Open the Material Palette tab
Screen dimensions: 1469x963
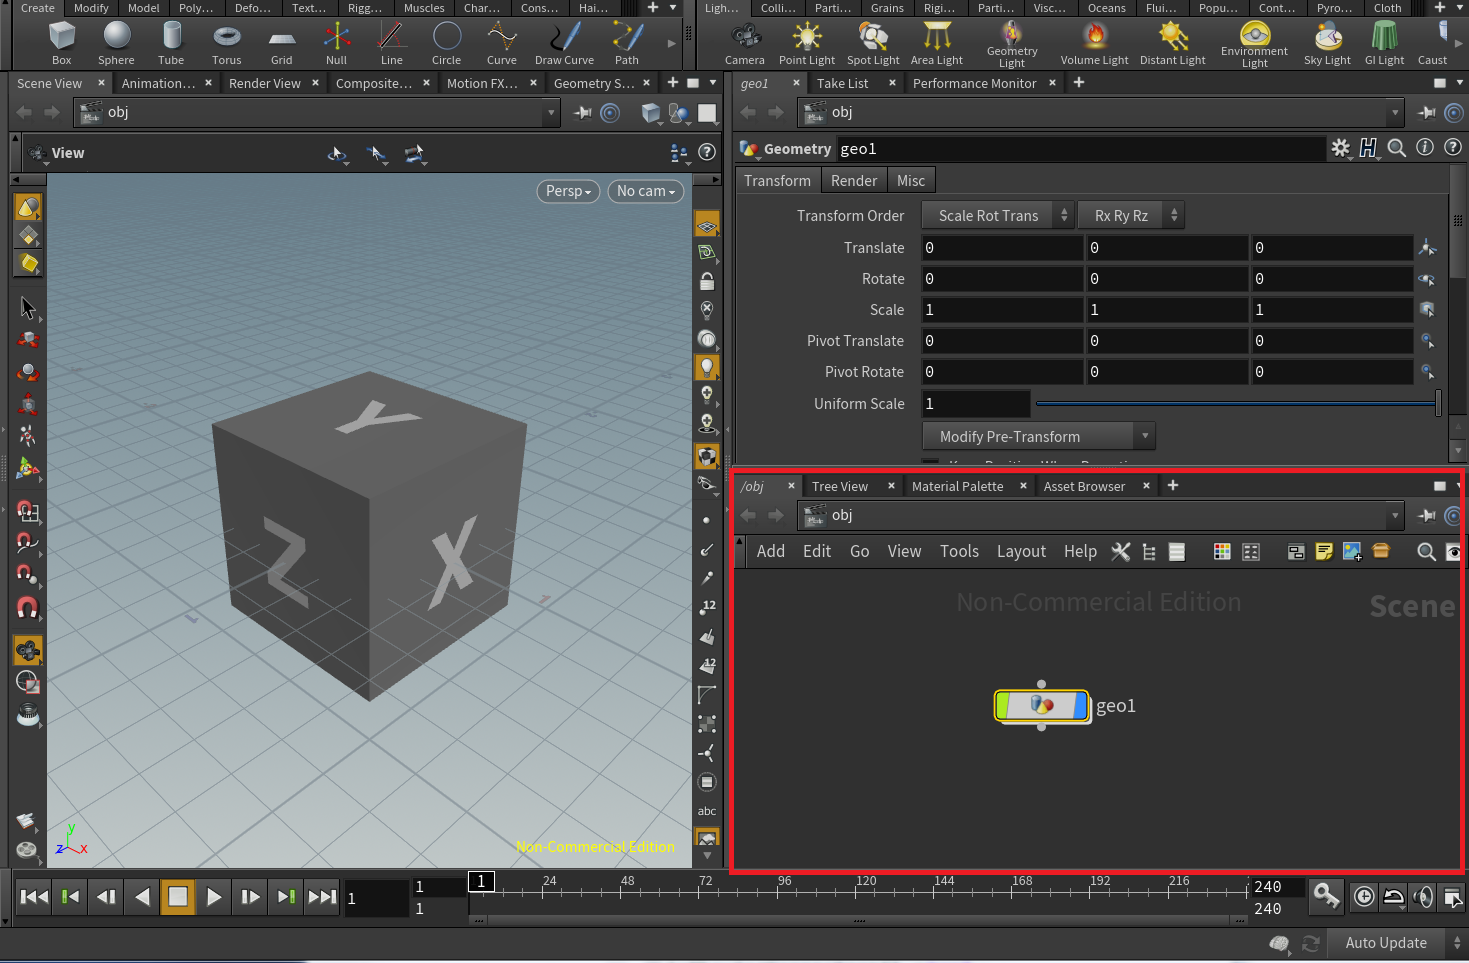pos(957,487)
